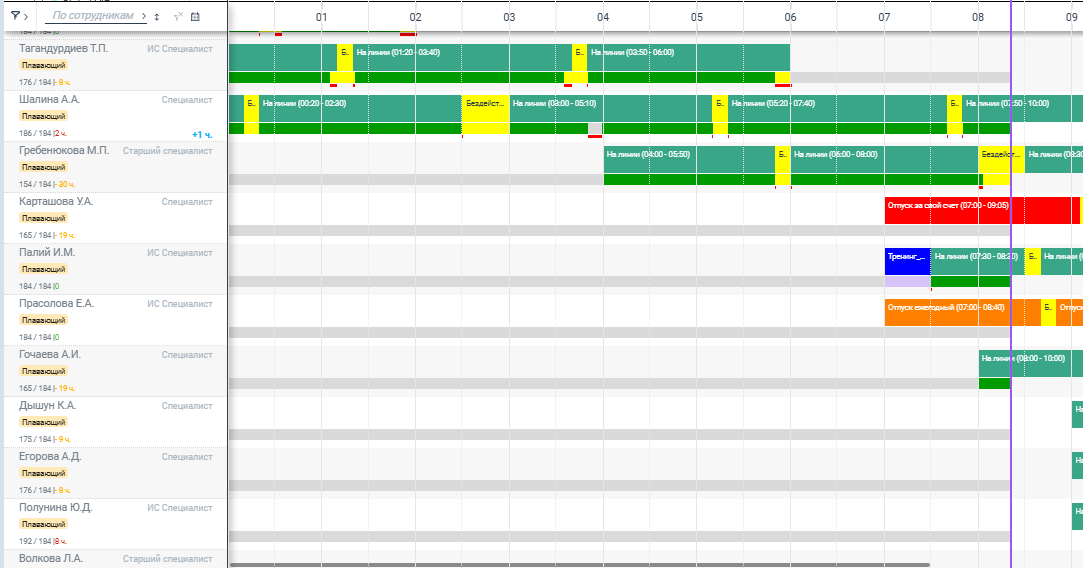Open Тагандурдиев 'На линии (03:50 - 06:00)' block

click(x=689, y=57)
